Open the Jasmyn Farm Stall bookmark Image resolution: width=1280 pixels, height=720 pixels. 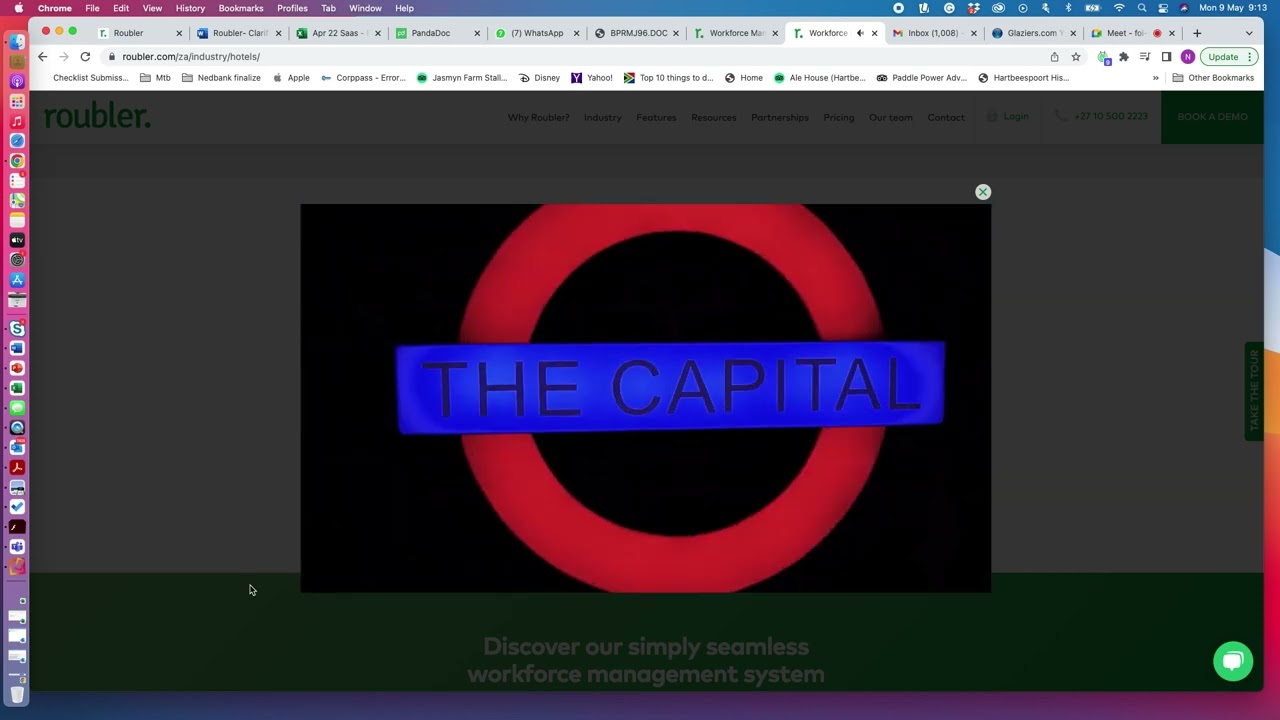coord(462,78)
